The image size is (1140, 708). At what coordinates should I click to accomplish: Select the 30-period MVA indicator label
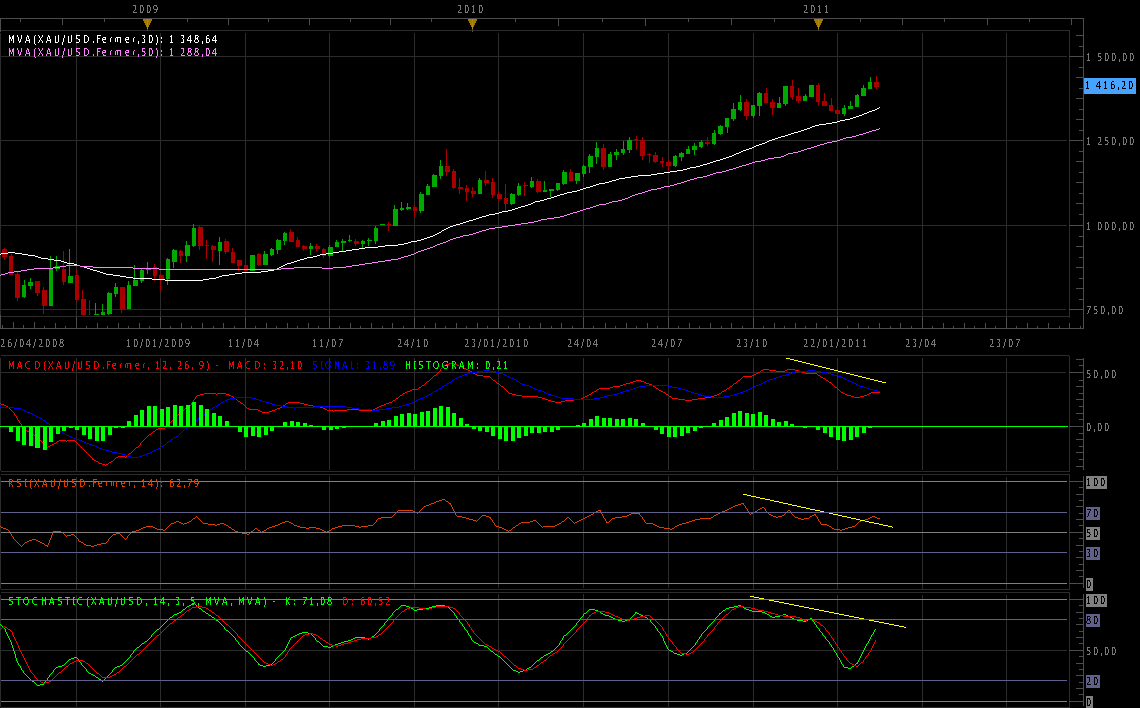(112, 39)
